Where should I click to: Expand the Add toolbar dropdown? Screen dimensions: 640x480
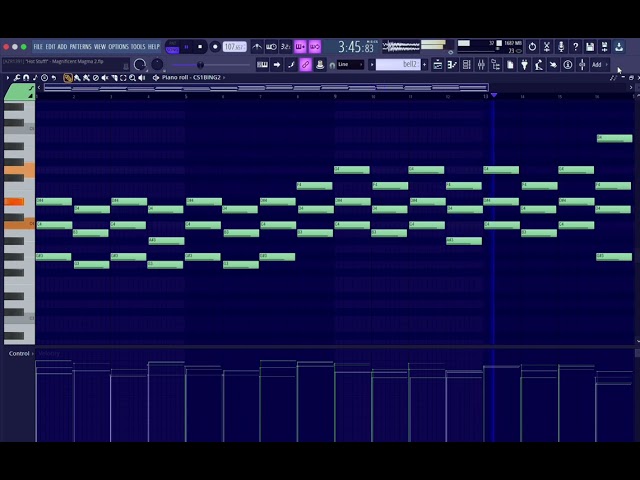coord(599,64)
